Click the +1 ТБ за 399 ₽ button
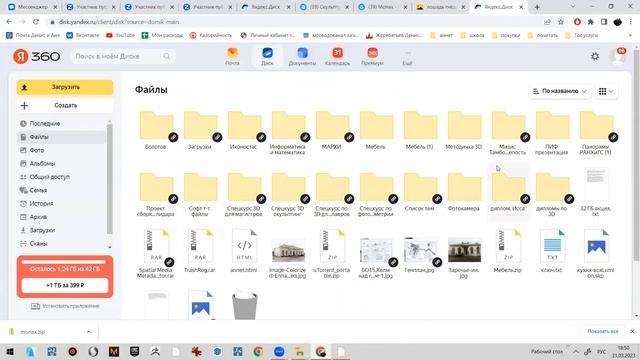This screenshot has height=360, width=640. (x=65, y=285)
